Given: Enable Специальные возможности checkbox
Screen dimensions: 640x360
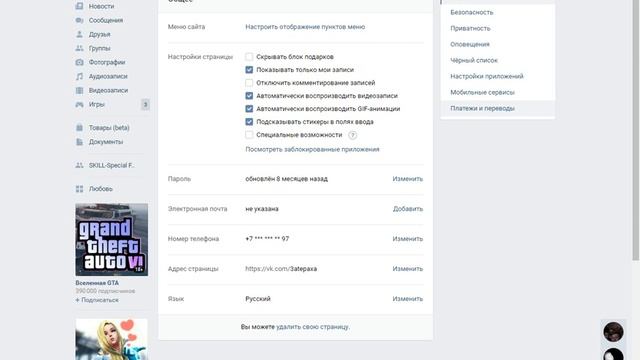Looking at the screenshot, I should click(249, 135).
